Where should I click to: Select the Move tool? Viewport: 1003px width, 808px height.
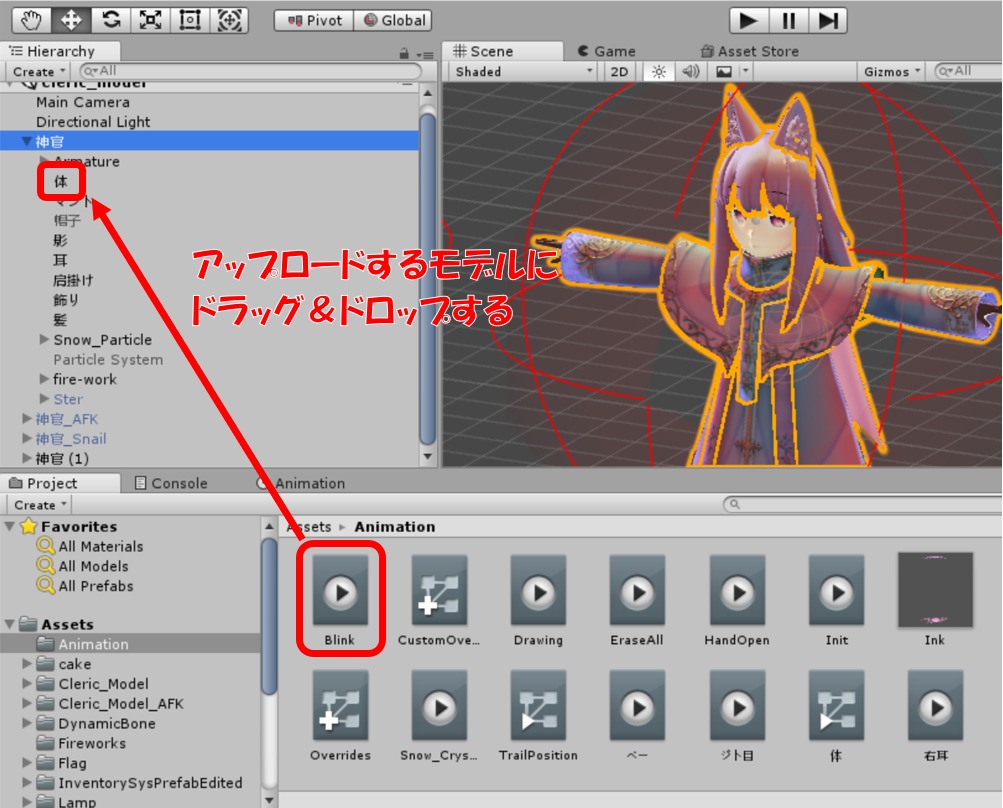71,20
